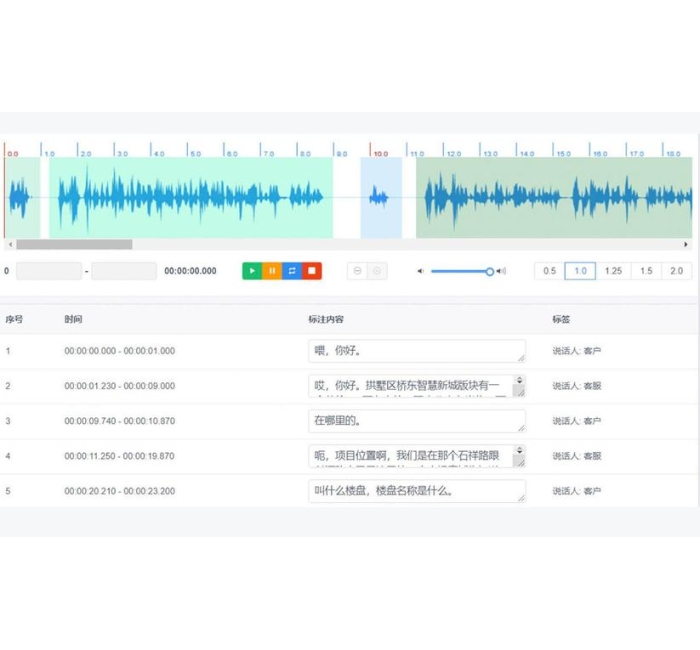Set playback speed to 0.5
This screenshot has width=700, height=650.
(x=549, y=271)
